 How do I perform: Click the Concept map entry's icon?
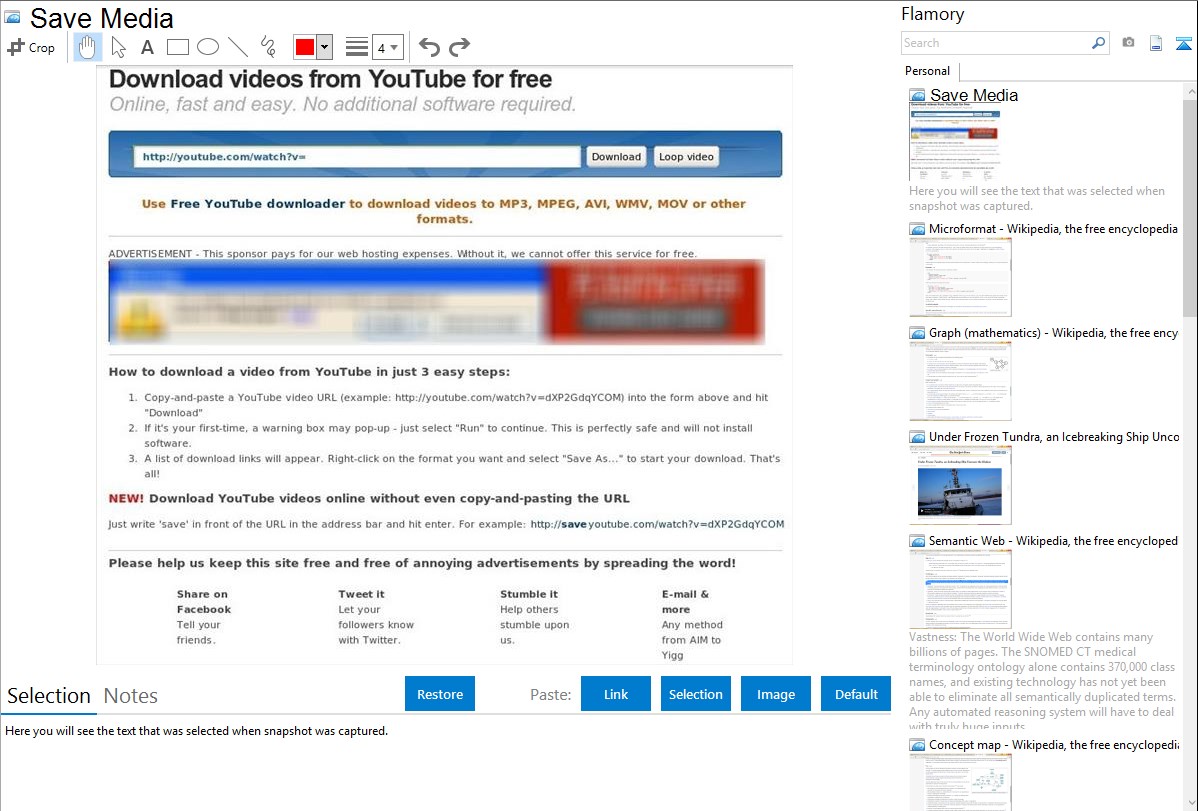point(918,745)
